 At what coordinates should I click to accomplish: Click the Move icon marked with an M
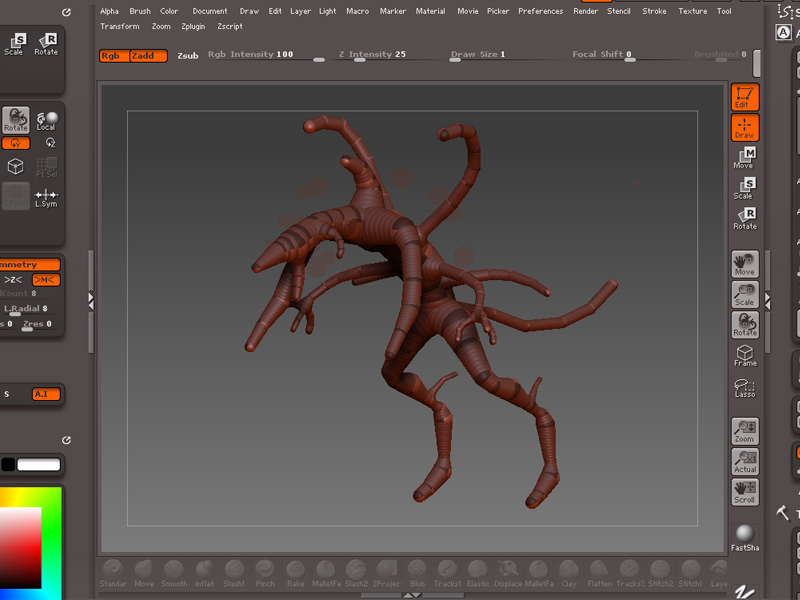tap(745, 158)
